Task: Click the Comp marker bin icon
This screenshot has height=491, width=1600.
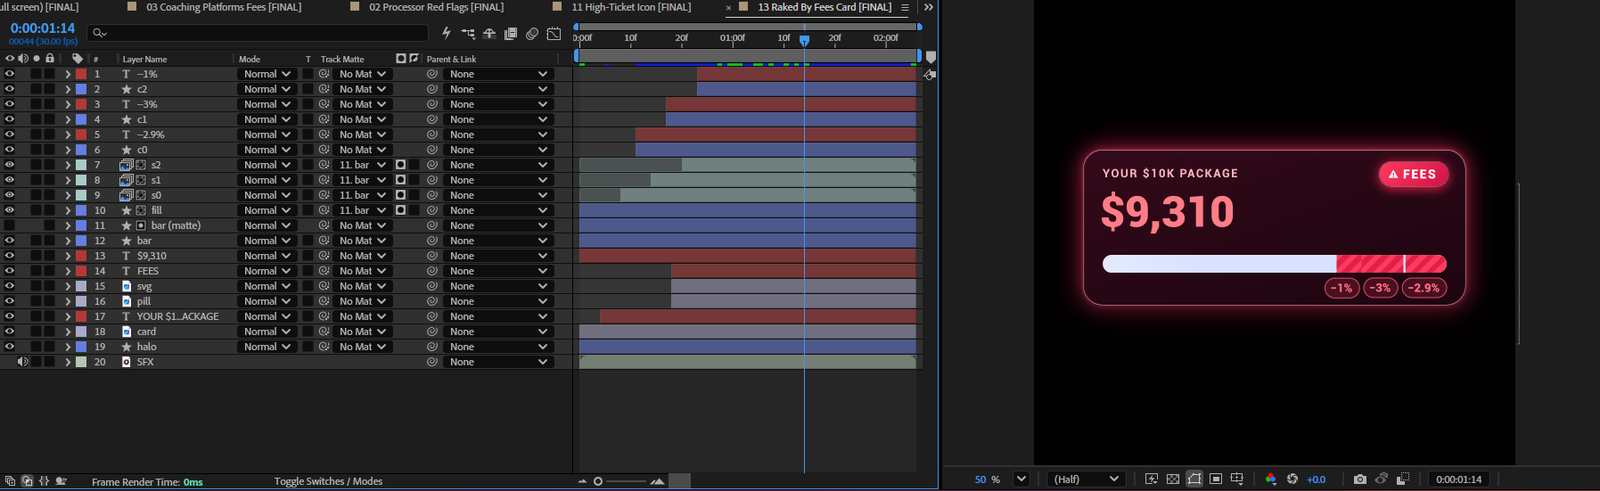Action: click(931, 58)
